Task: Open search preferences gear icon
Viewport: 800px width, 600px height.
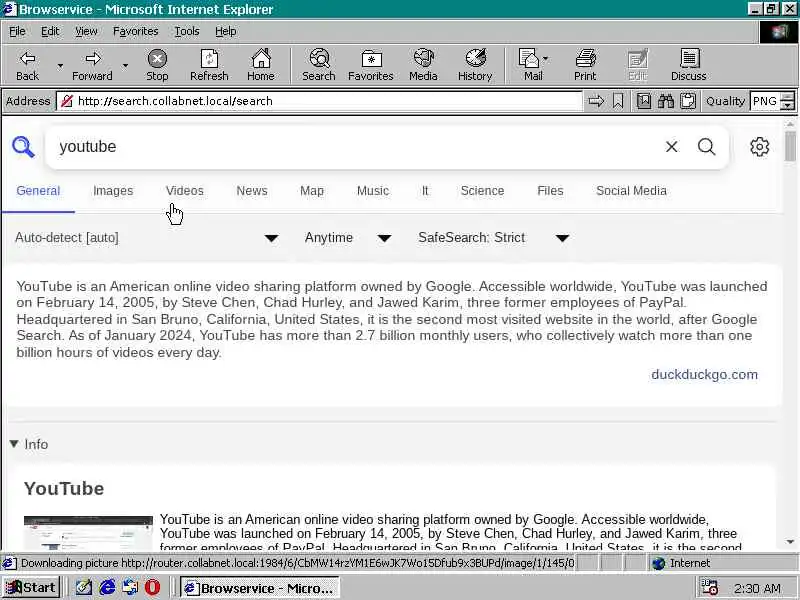Action: pos(760,147)
